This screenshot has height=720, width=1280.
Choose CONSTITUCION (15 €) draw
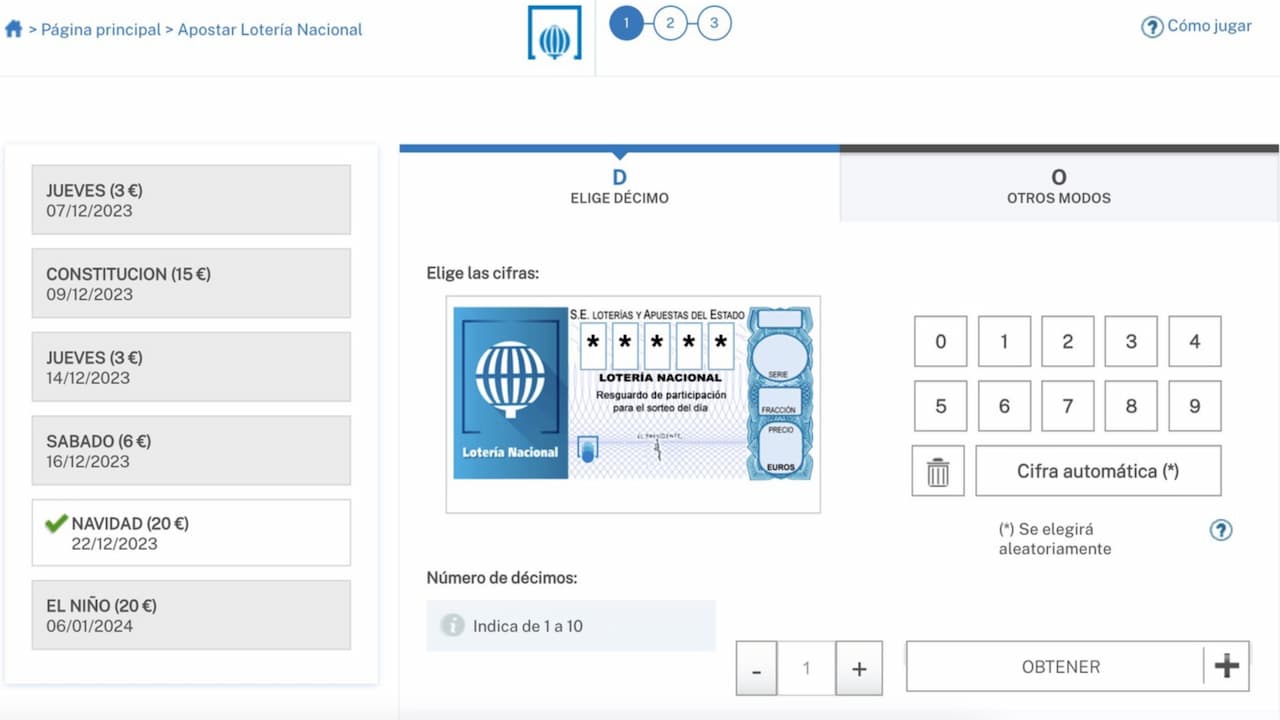coord(191,283)
